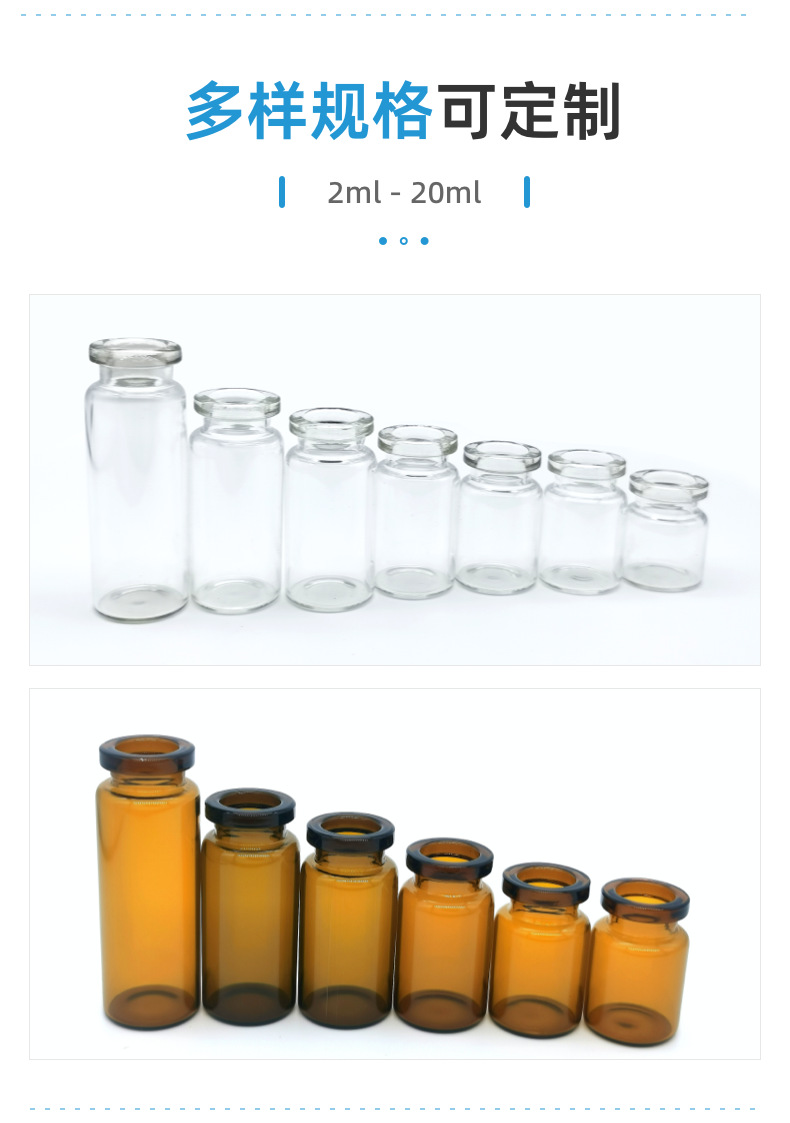Click the right solid blue dot indicator
790x1123 pixels.
point(425,241)
